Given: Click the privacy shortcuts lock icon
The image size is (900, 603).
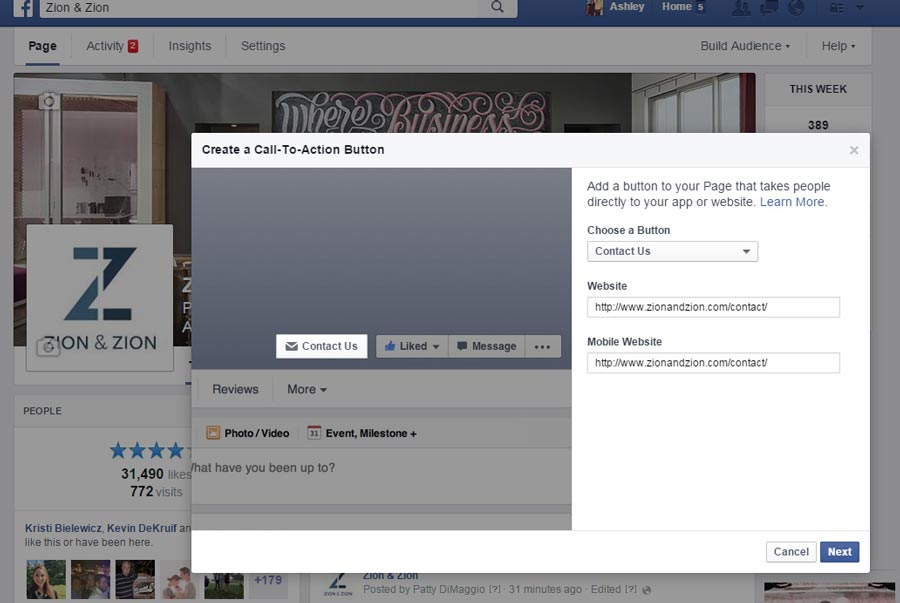Looking at the screenshot, I should (837, 8).
